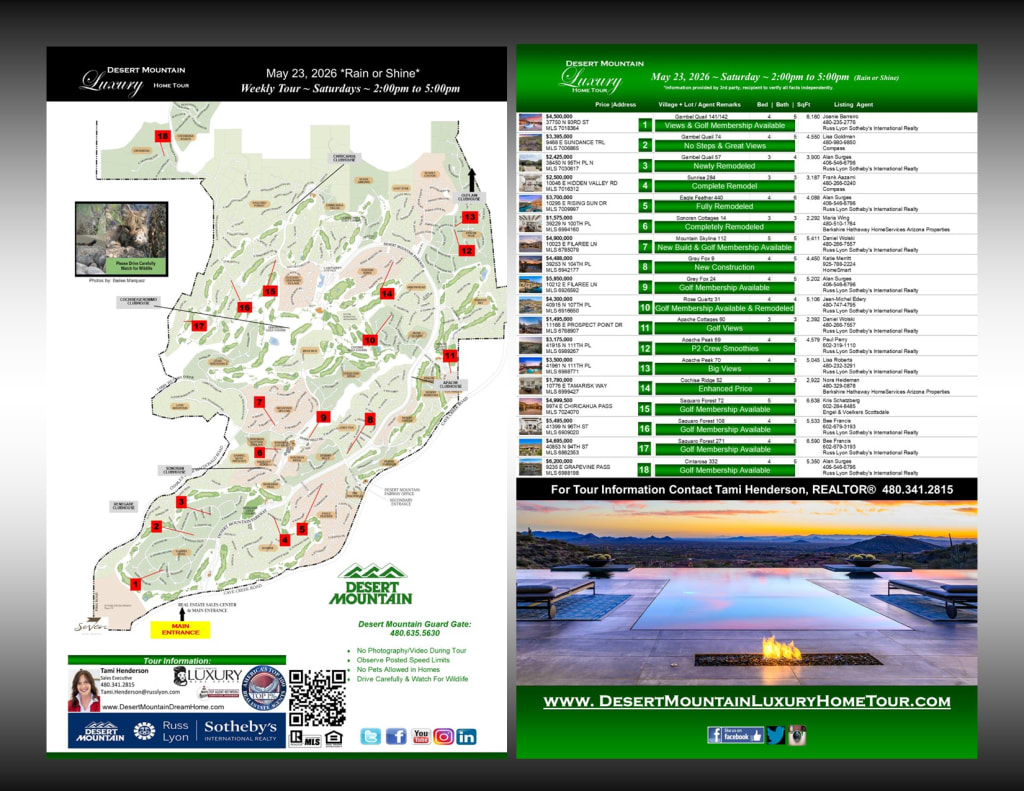Click the Big Views banner
Image resolution: width=1024 pixels, height=791 pixels.
(x=724, y=368)
